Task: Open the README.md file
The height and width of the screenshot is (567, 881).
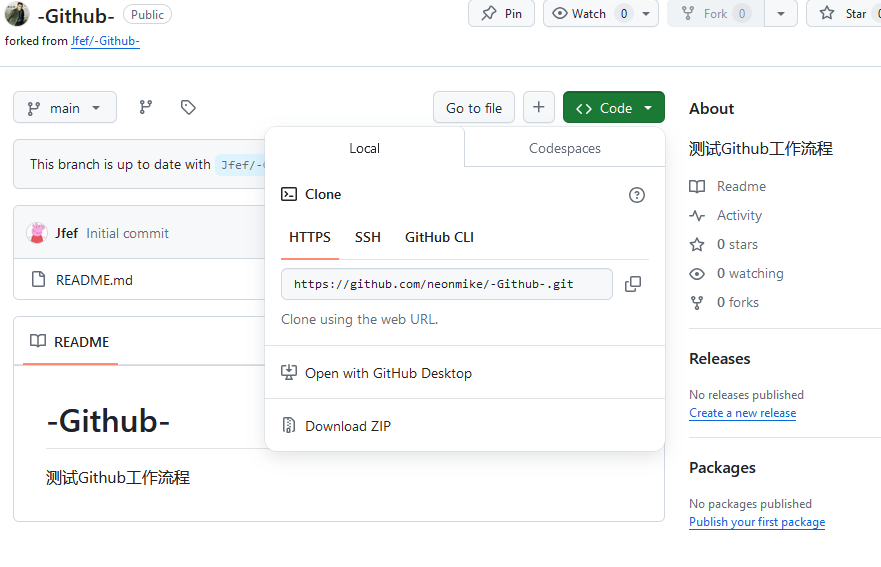Action: click(94, 280)
